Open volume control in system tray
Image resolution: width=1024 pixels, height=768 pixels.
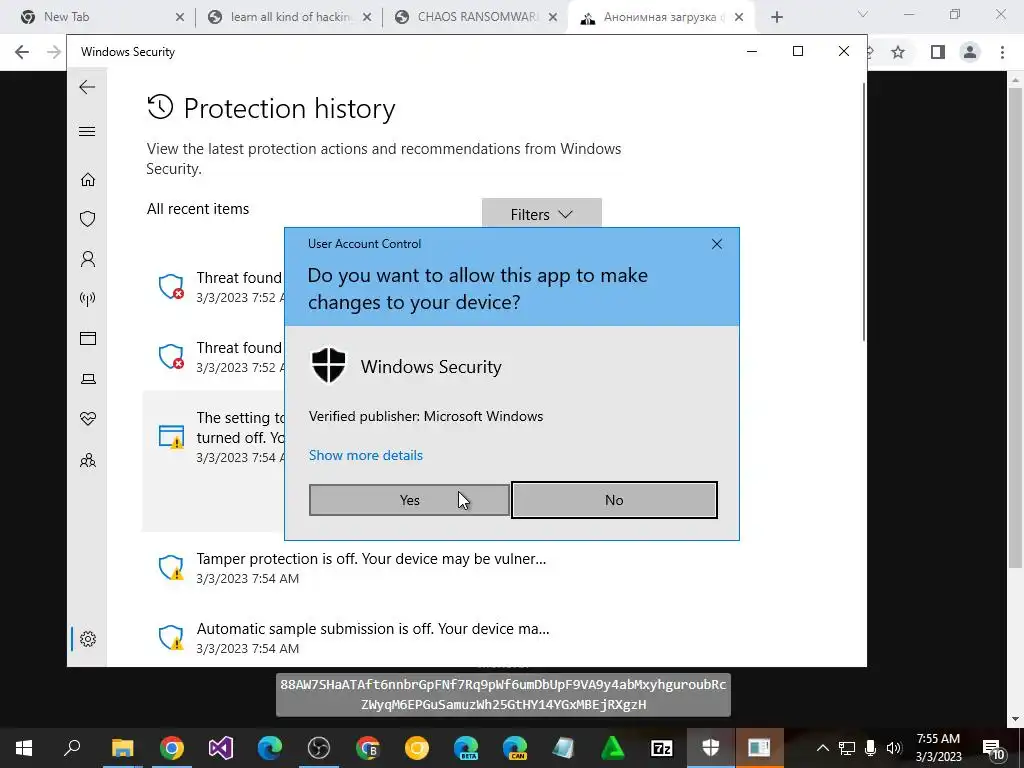pos(894,748)
